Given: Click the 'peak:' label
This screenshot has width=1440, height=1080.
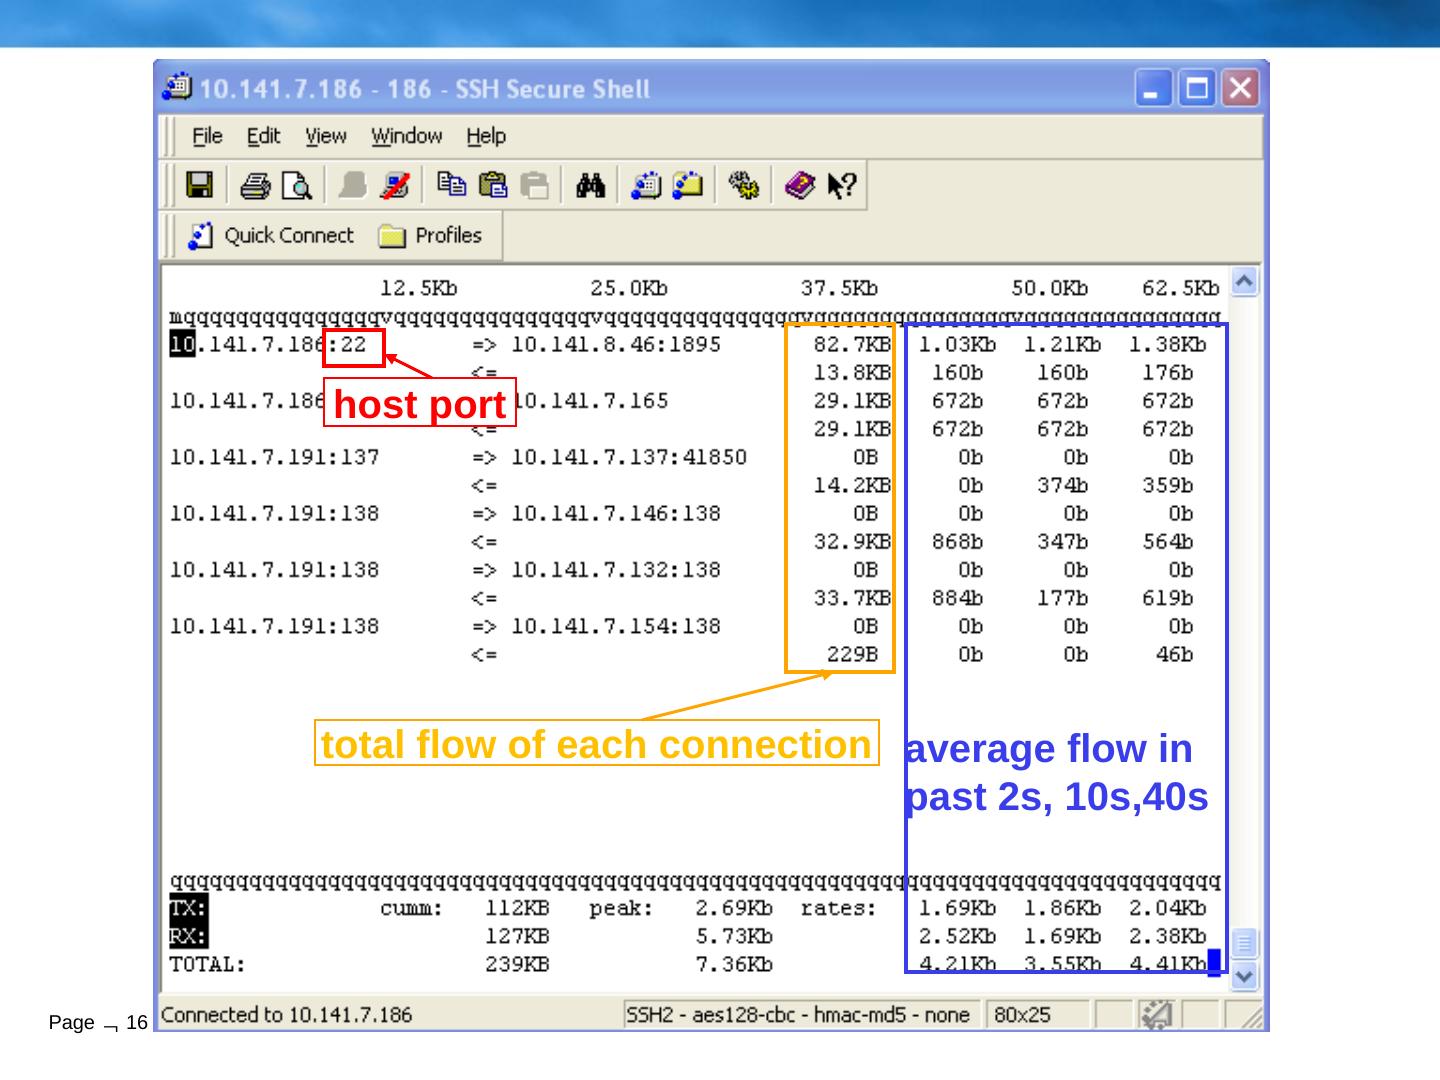Looking at the screenshot, I should [622, 909].
